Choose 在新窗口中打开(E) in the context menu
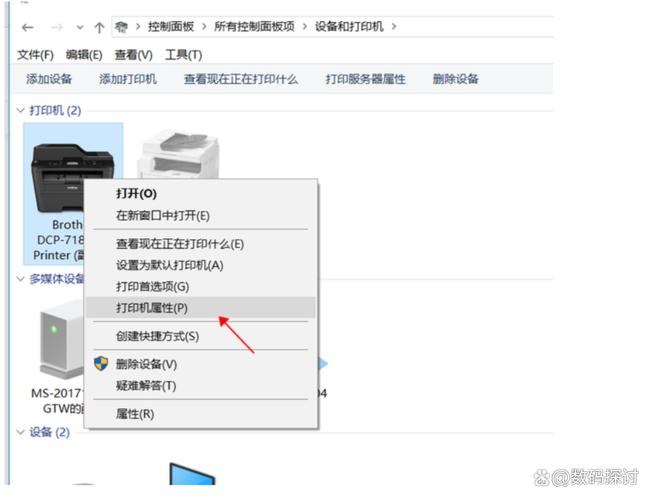 click(200, 215)
